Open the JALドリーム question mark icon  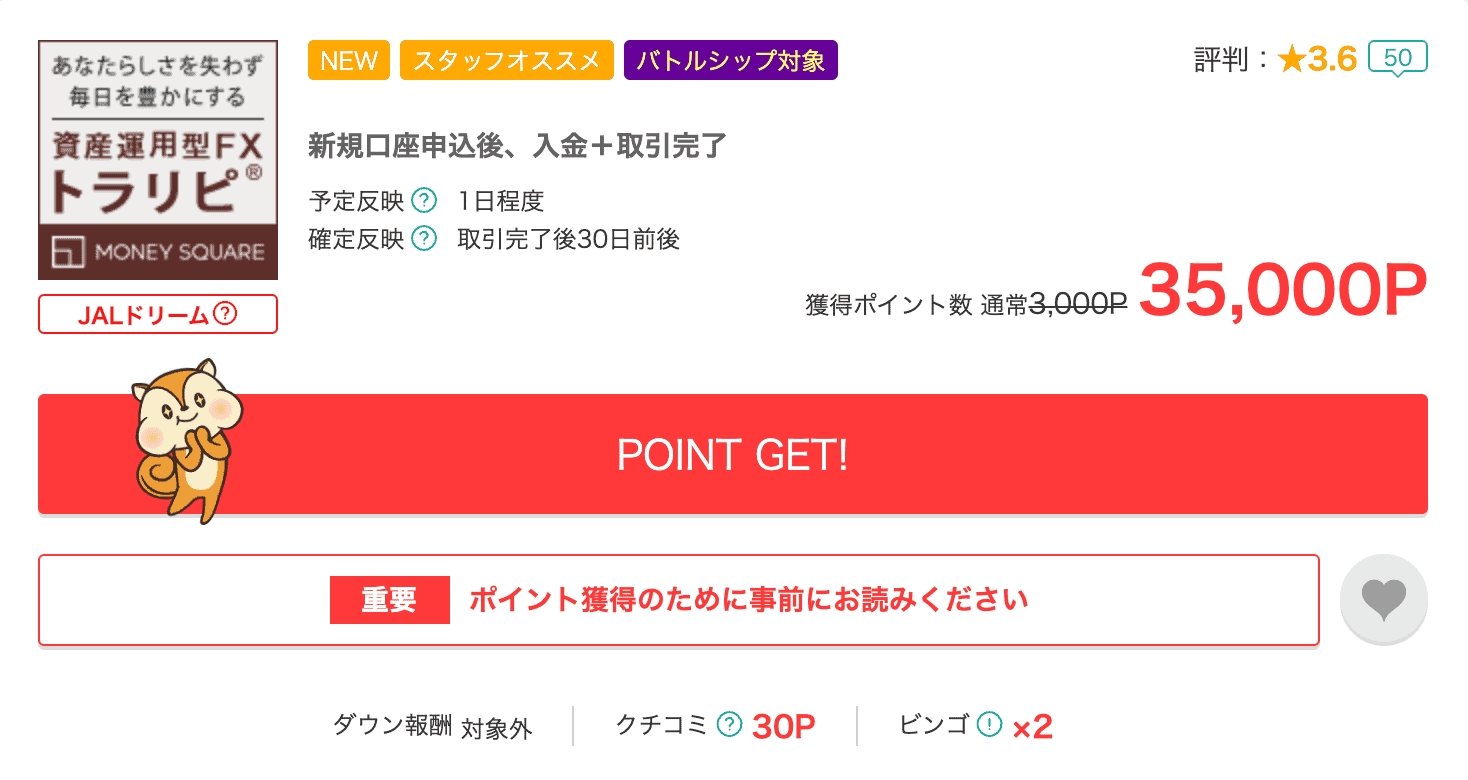tap(226, 314)
